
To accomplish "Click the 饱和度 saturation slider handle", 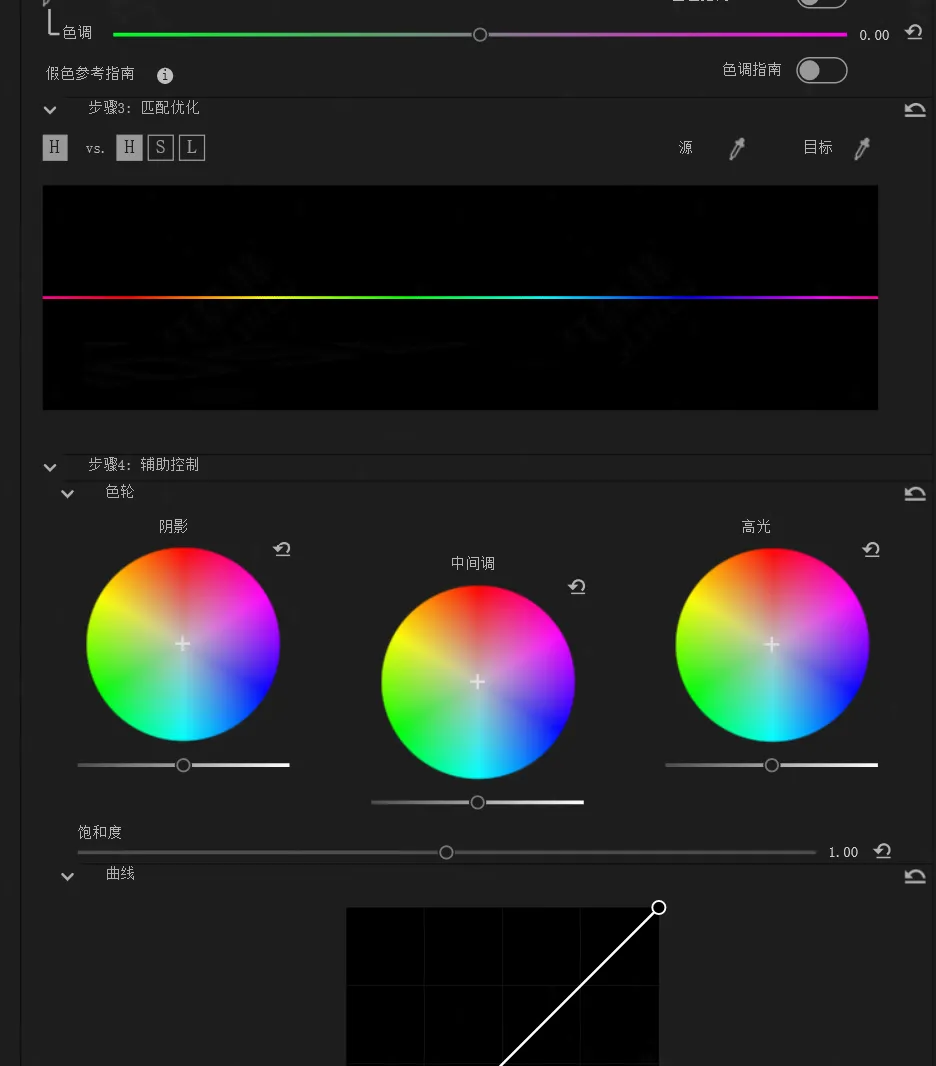I will click(x=446, y=852).
